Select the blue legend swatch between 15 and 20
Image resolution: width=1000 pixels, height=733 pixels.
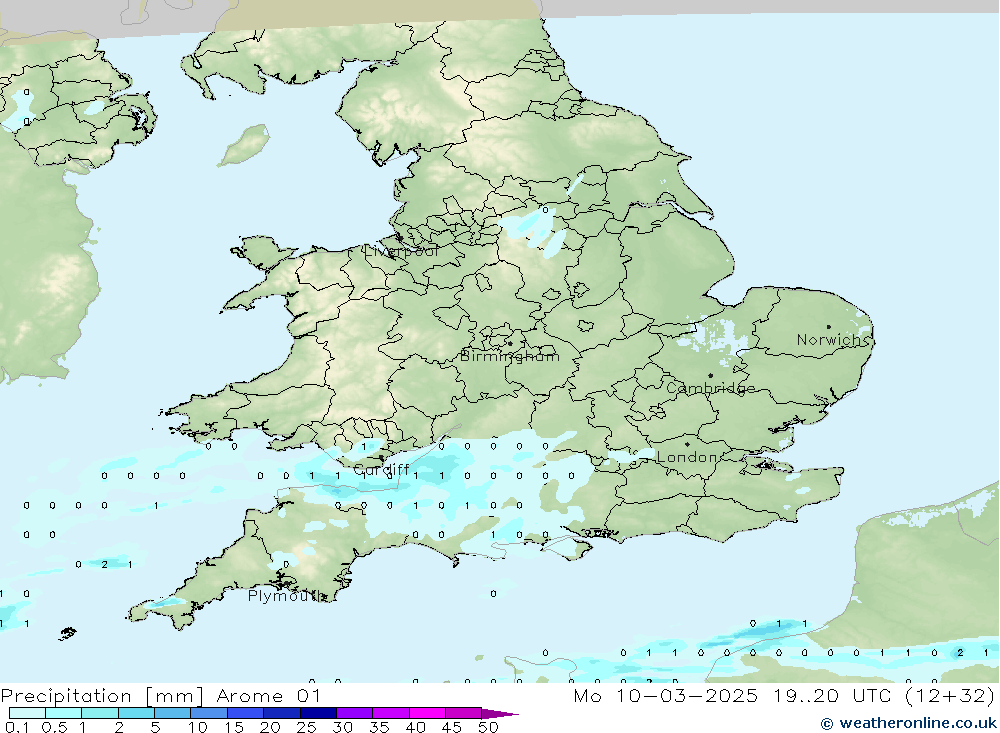point(245,713)
